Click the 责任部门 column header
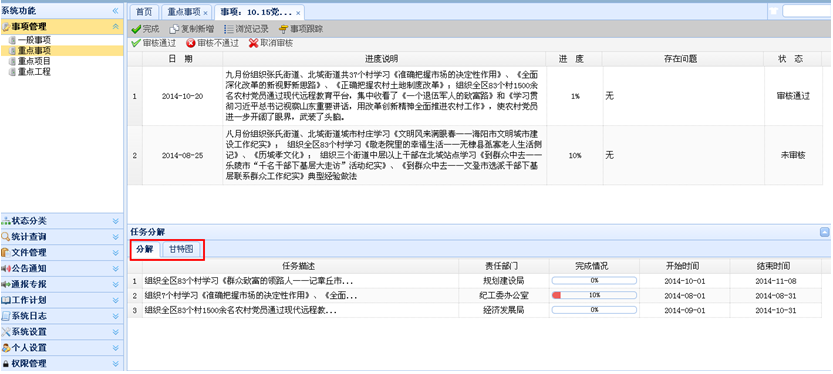 coord(503,266)
